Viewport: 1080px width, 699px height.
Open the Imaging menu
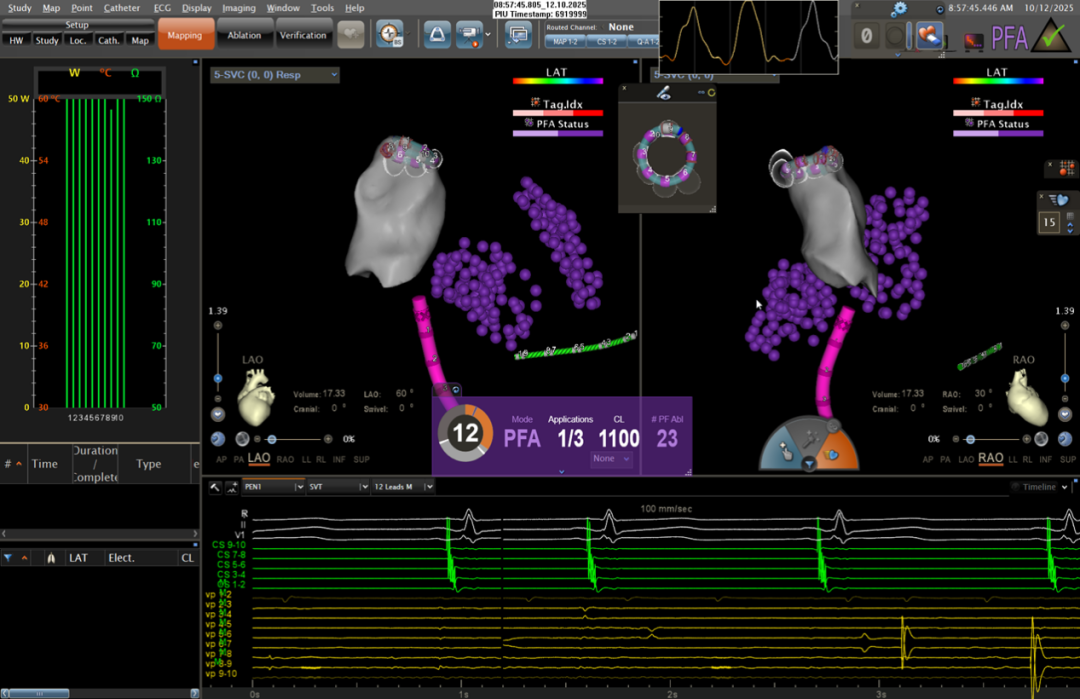[x=238, y=8]
